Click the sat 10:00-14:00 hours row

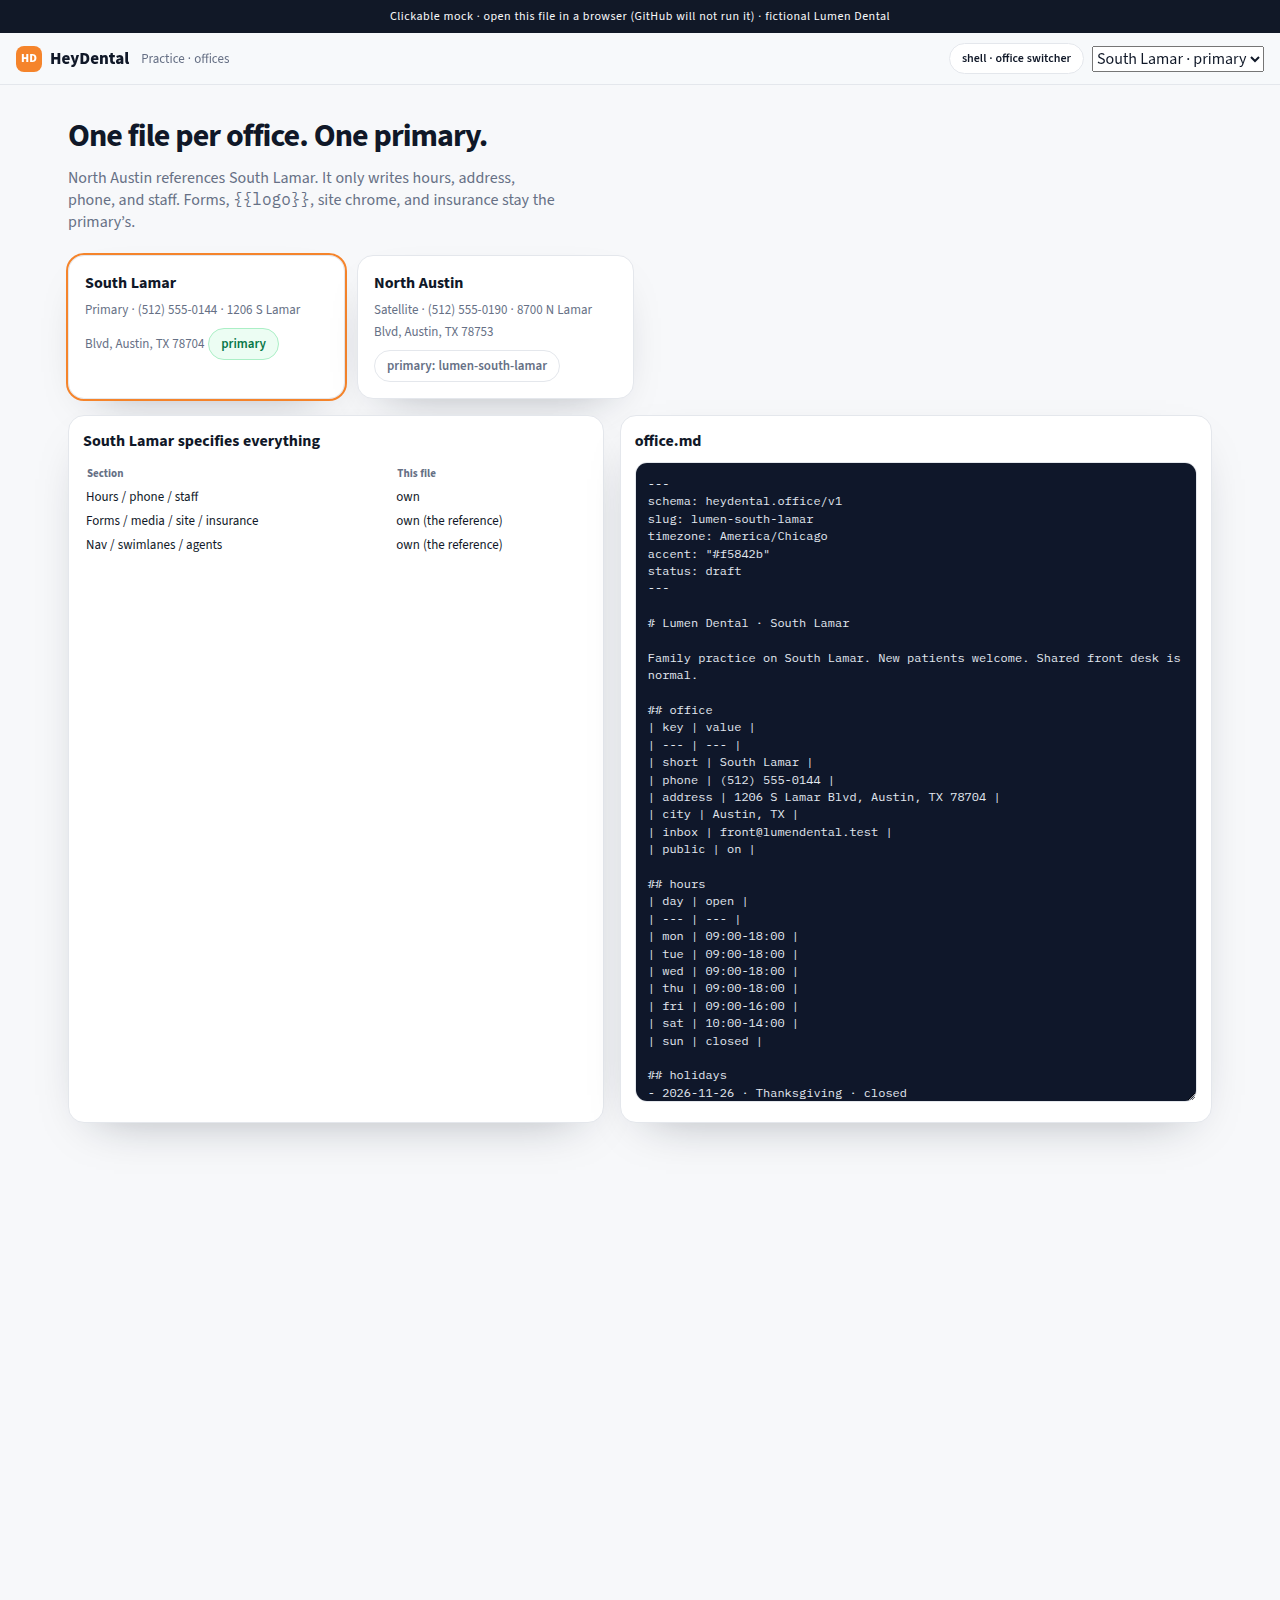click(x=723, y=1024)
